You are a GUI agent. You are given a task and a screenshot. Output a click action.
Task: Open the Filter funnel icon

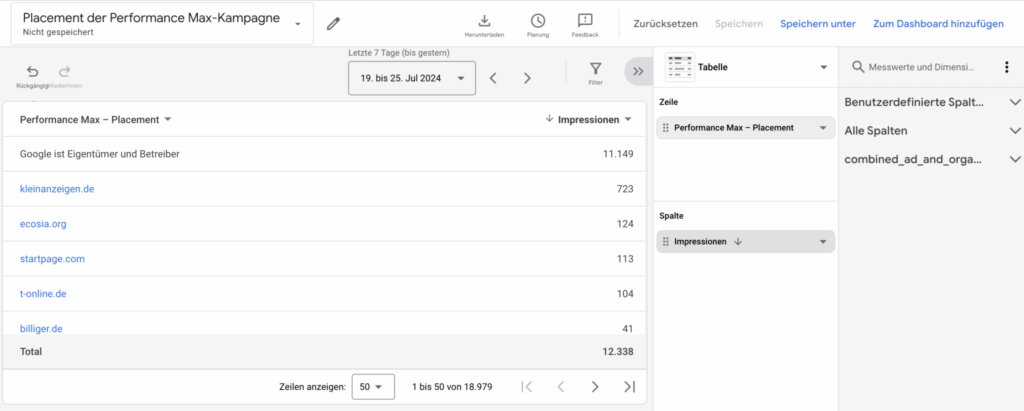point(596,69)
